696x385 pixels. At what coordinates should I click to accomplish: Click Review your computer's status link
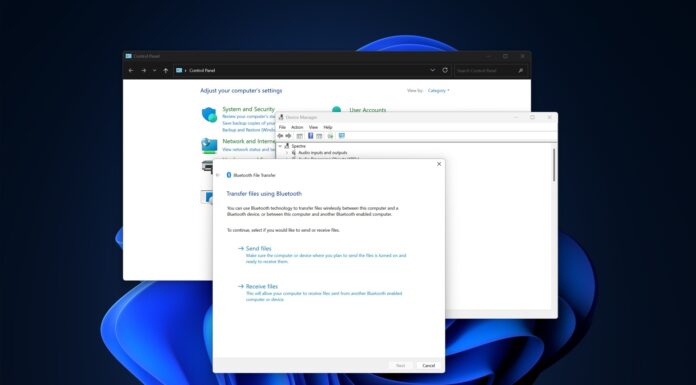(249, 116)
